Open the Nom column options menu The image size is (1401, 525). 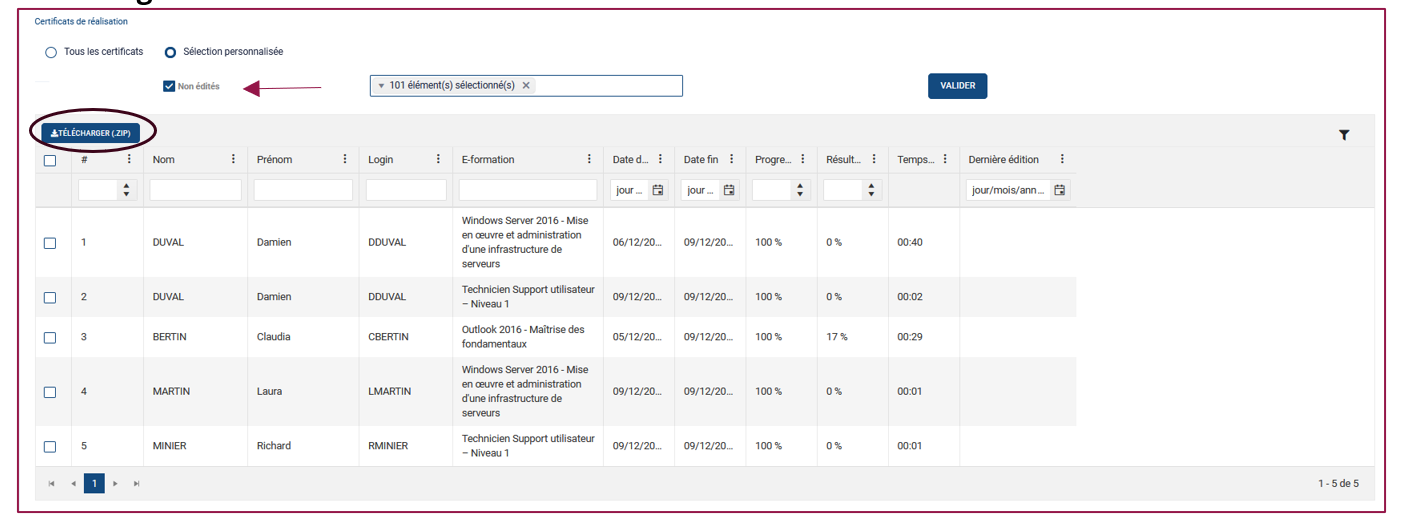click(x=233, y=159)
